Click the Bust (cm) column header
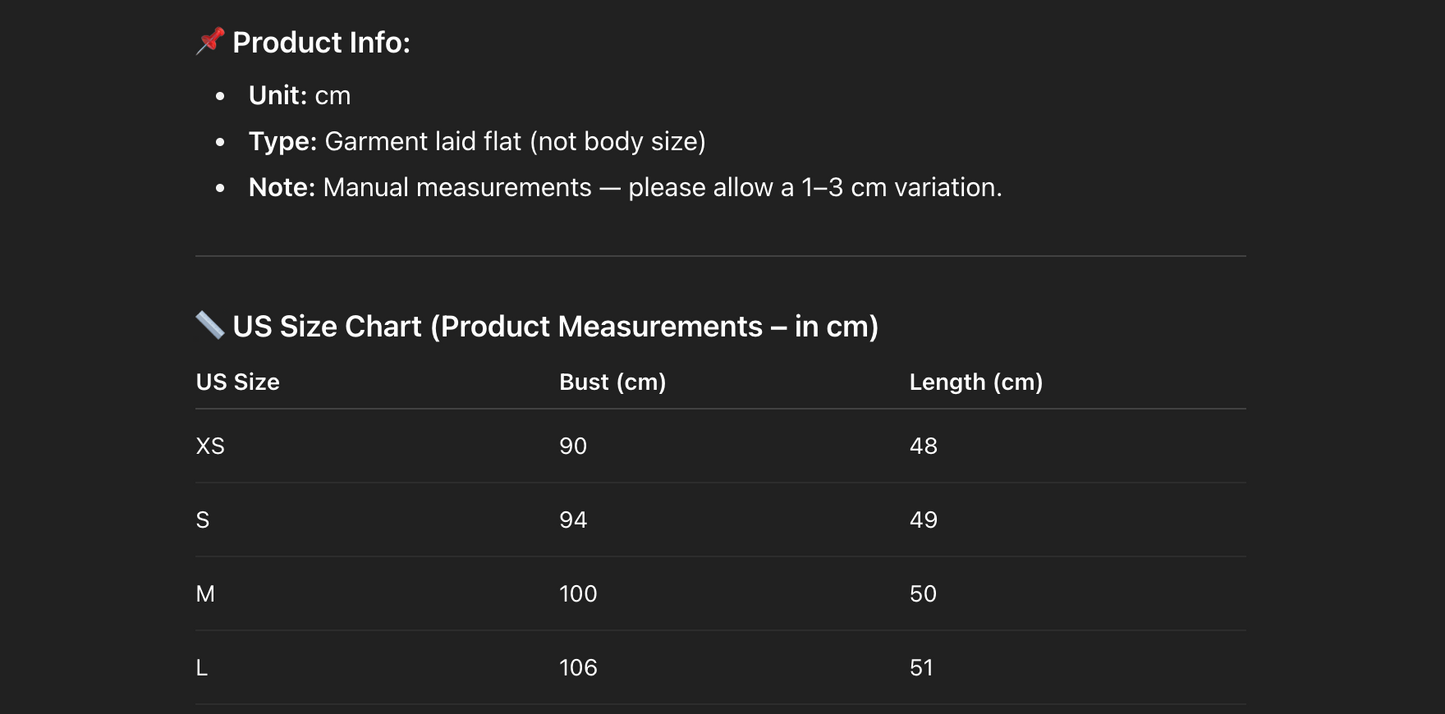 point(612,382)
